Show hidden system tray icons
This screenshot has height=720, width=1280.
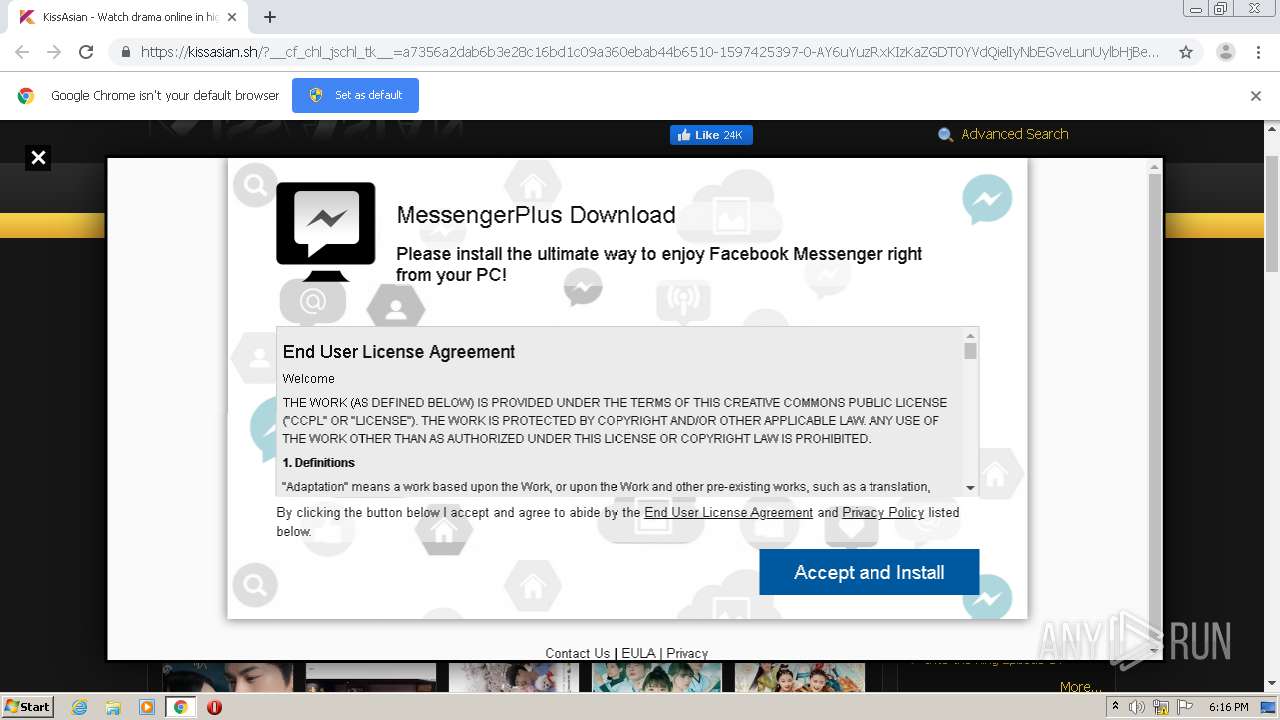click(x=1115, y=707)
